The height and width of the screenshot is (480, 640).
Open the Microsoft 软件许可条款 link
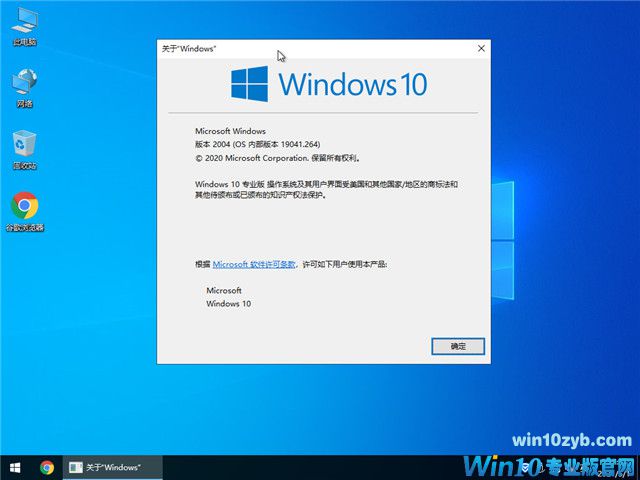268,264
